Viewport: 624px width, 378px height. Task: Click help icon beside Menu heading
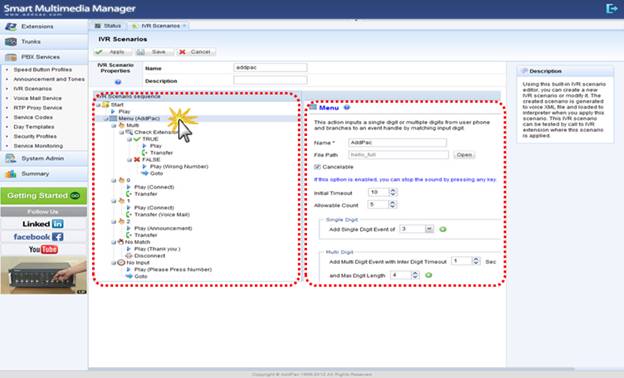click(347, 107)
